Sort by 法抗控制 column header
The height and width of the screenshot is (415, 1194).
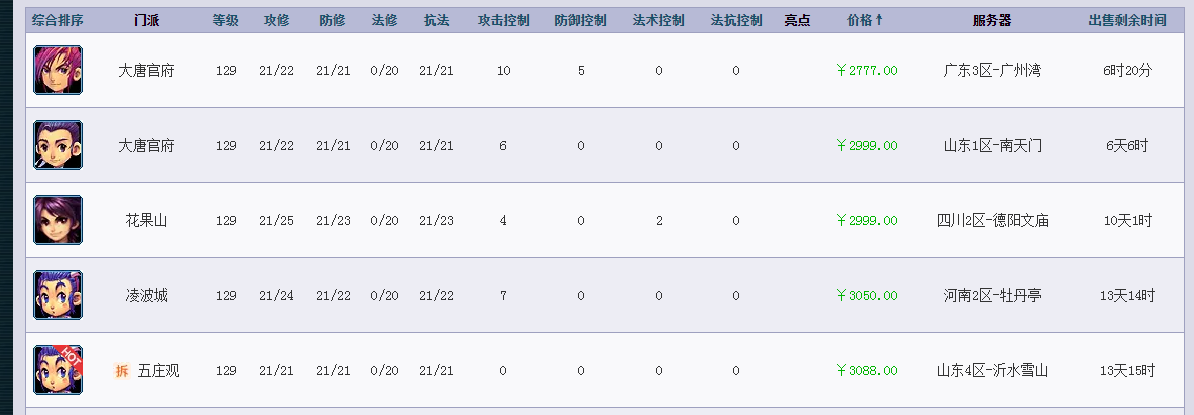click(x=736, y=21)
